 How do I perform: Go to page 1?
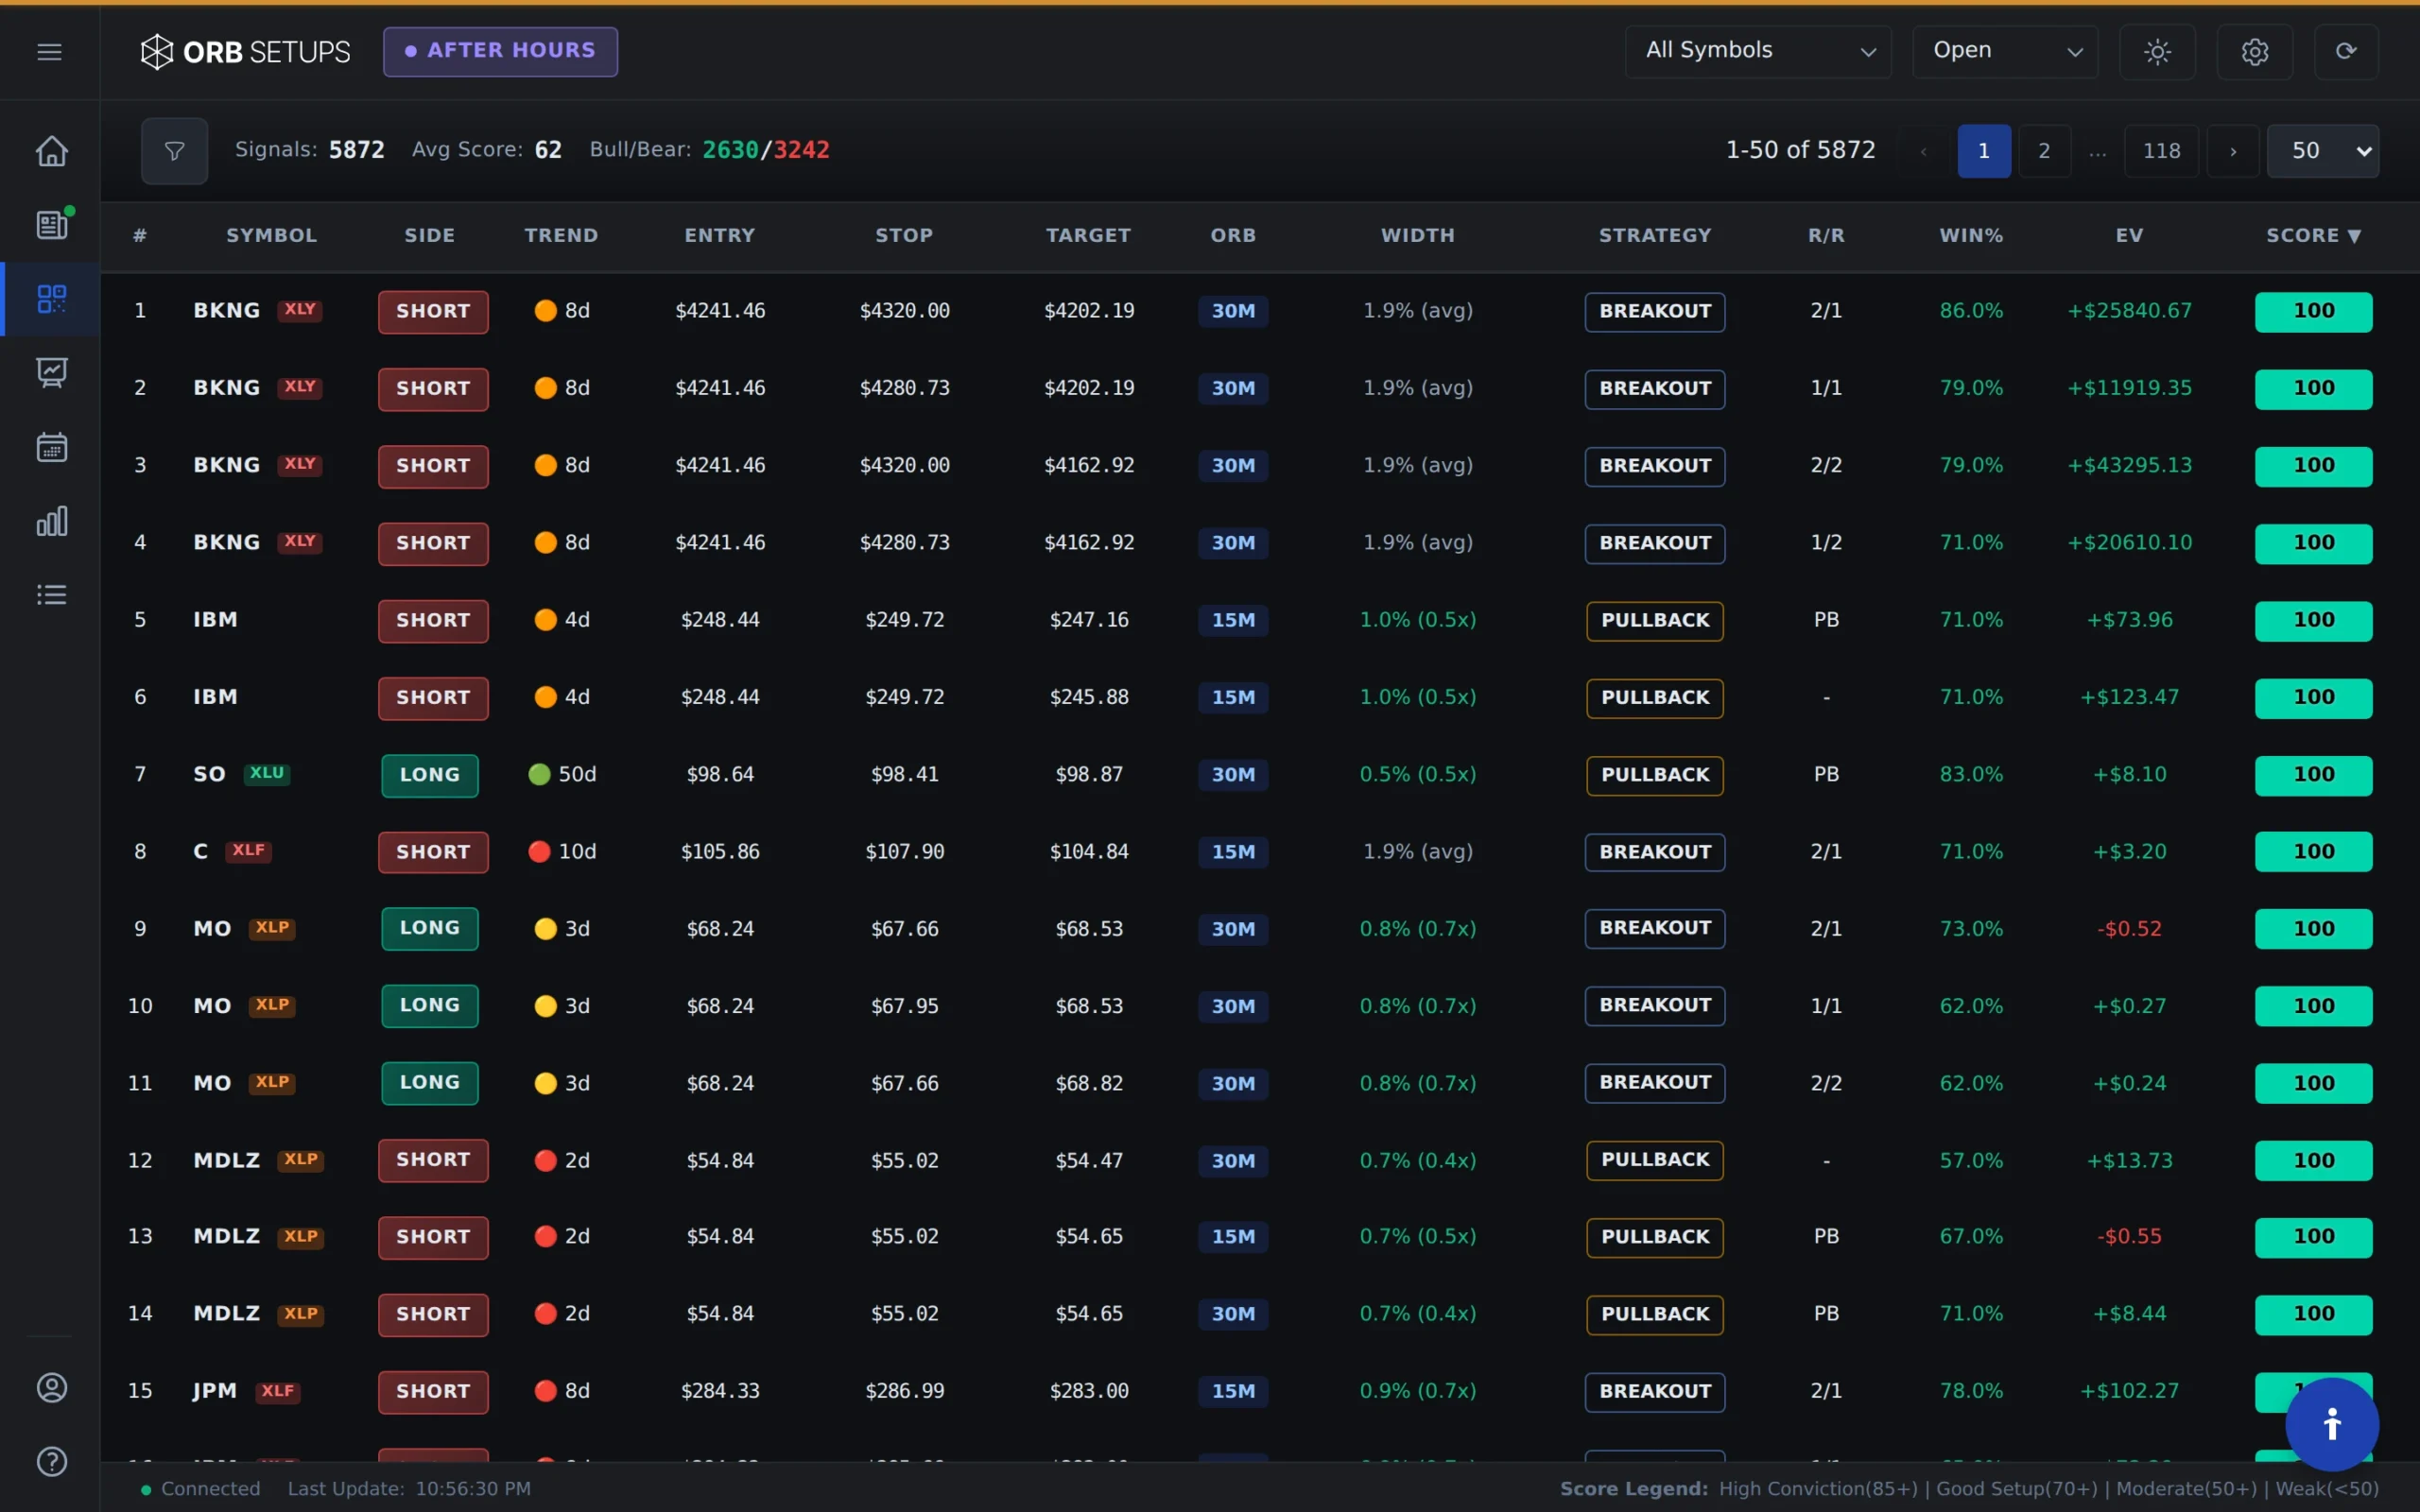1984,151
